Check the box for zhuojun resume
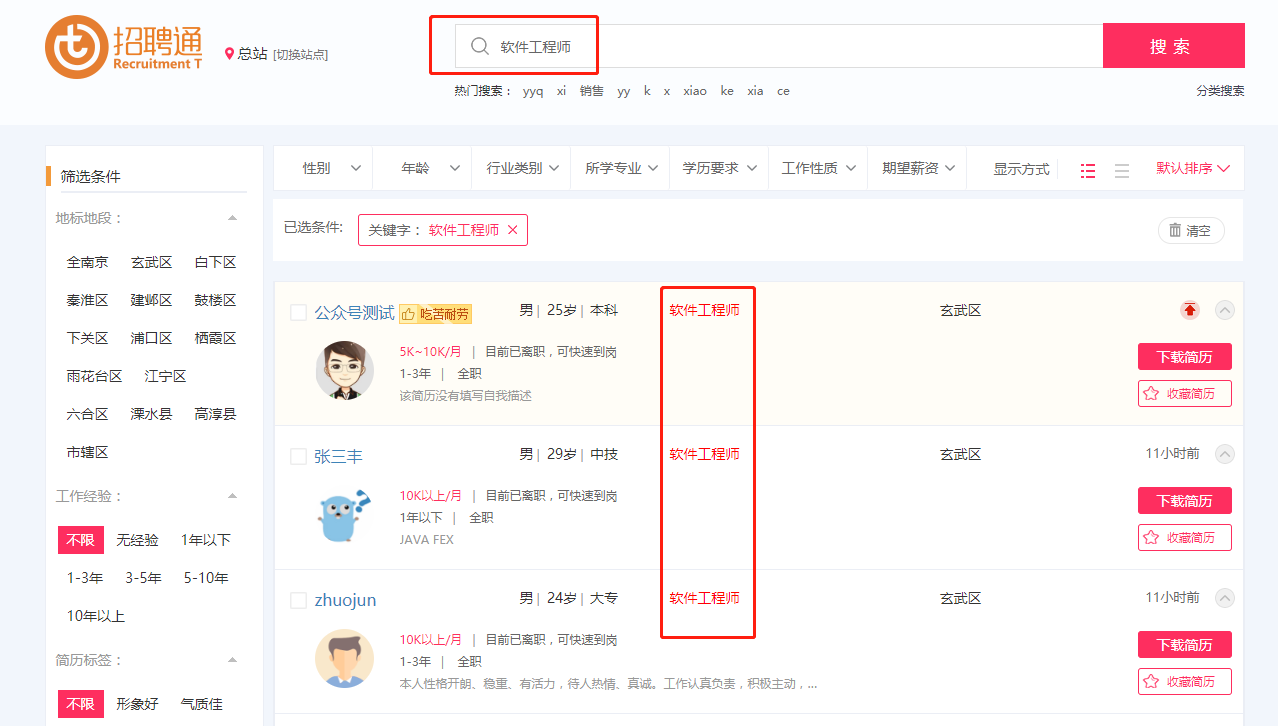1278x726 pixels. point(298,601)
